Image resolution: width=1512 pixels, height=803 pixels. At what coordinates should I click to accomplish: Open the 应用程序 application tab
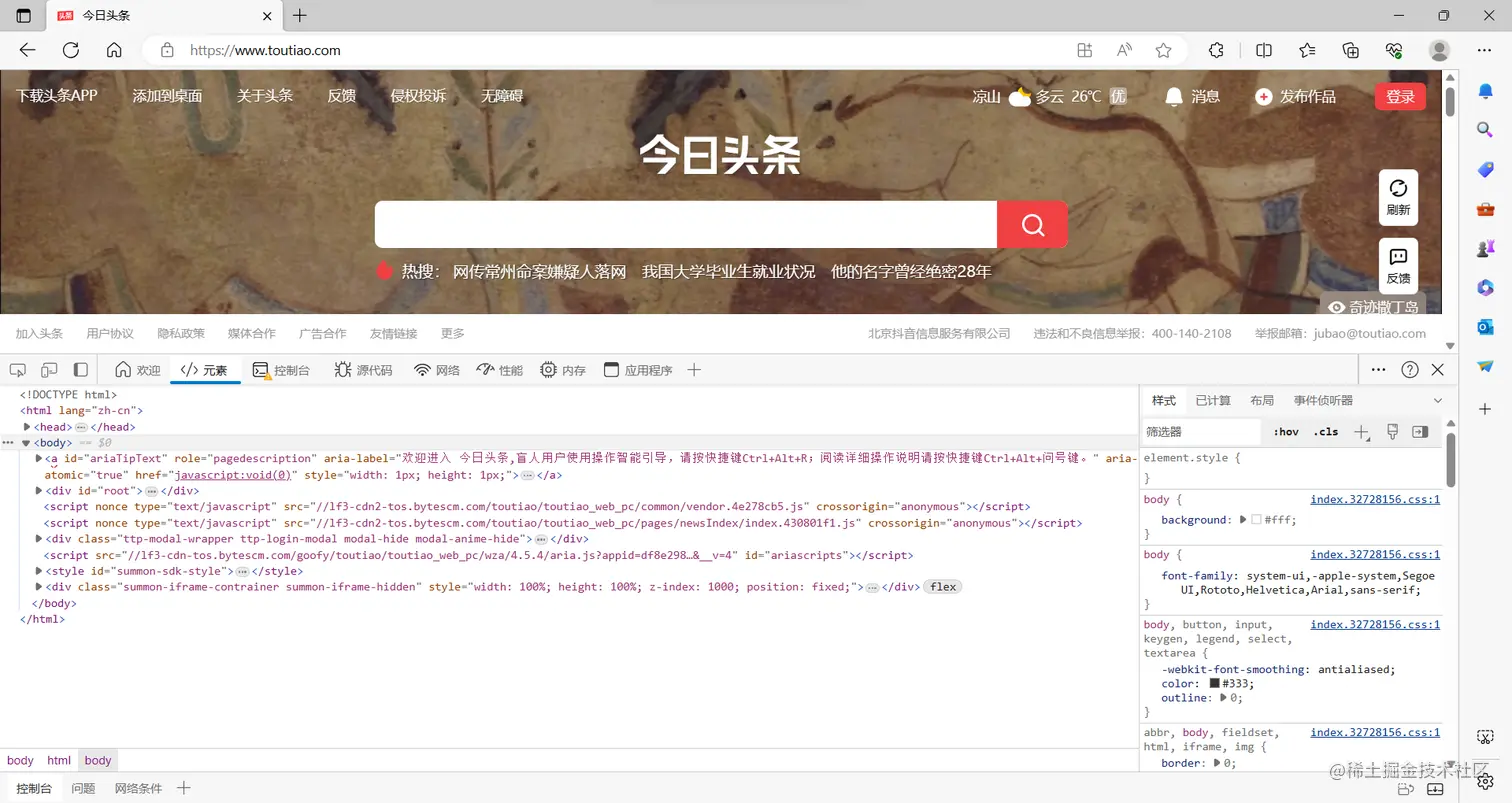click(638, 370)
